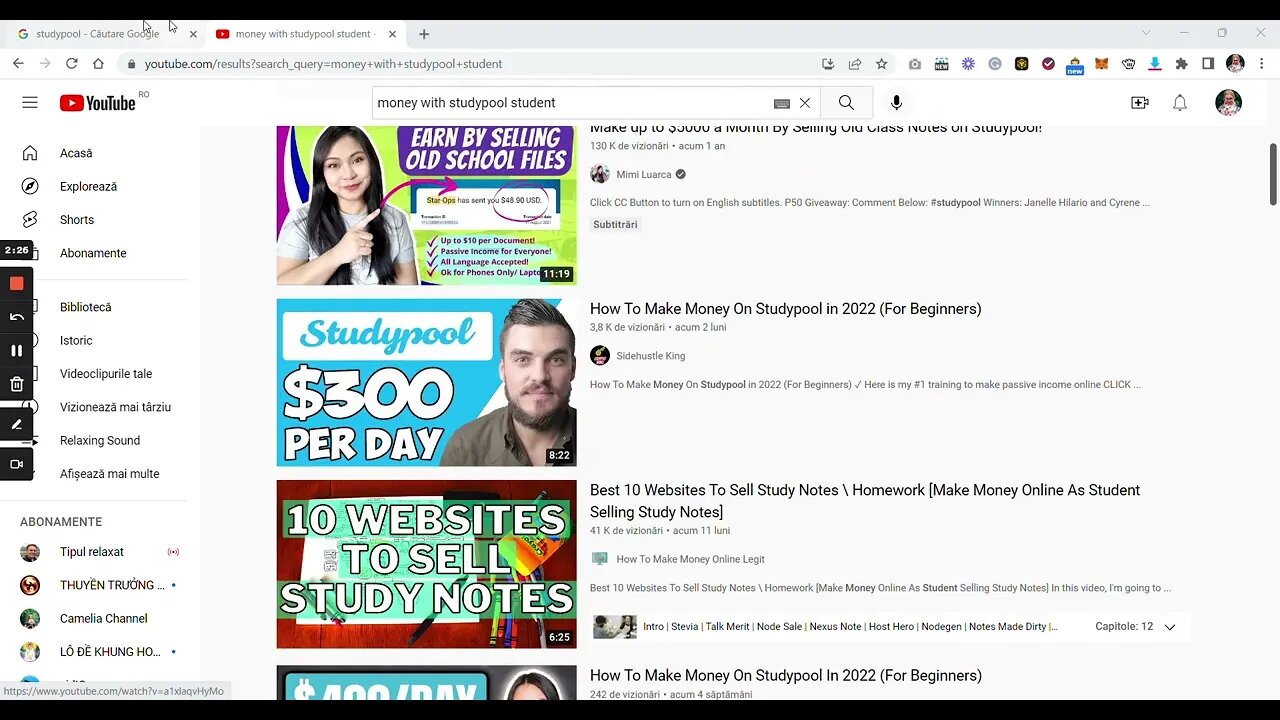Toggle the recorder webcam camera icon
The image size is (1280, 720).
(17, 464)
